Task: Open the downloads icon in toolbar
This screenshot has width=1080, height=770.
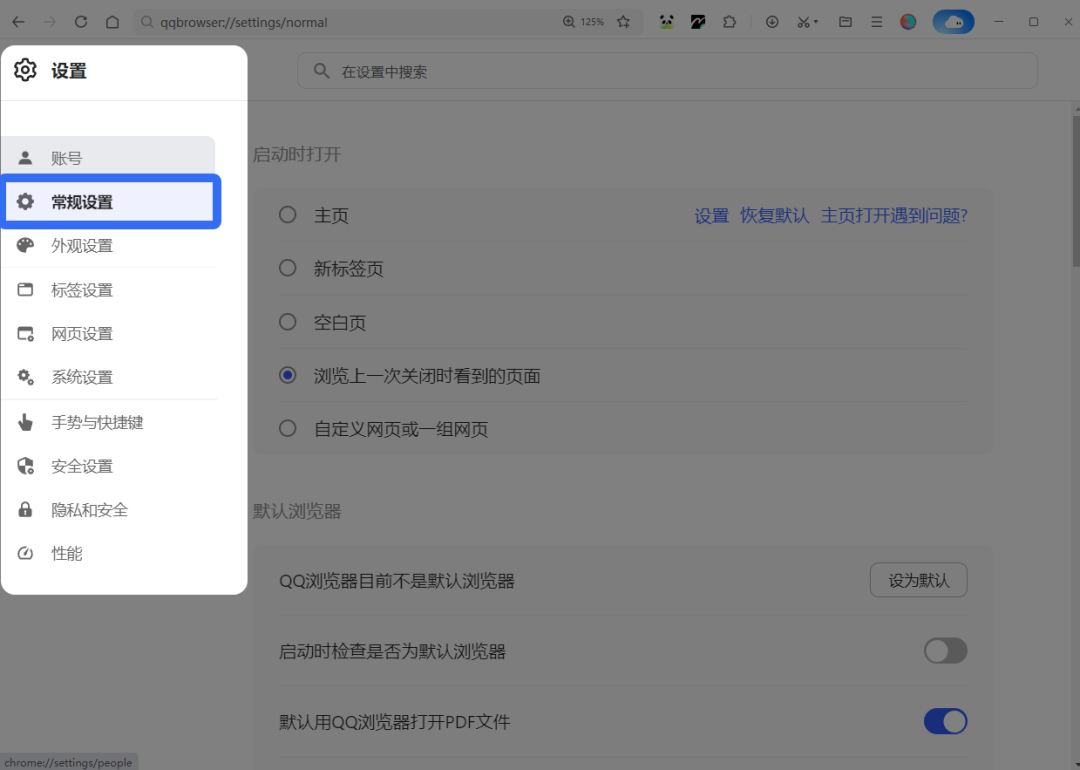Action: click(x=772, y=22)
